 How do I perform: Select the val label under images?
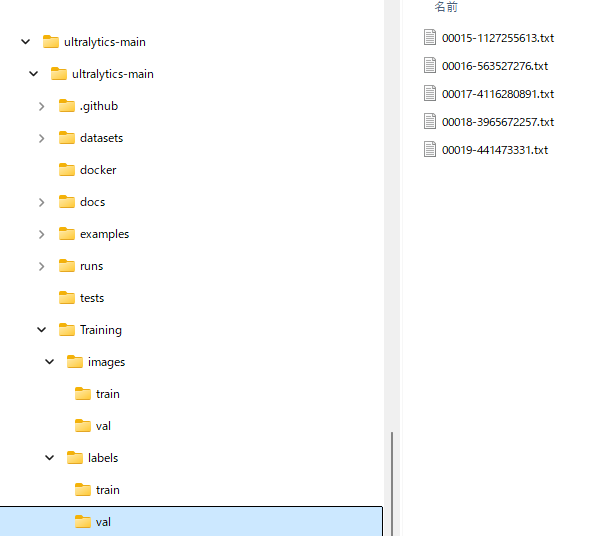[103, 426]
